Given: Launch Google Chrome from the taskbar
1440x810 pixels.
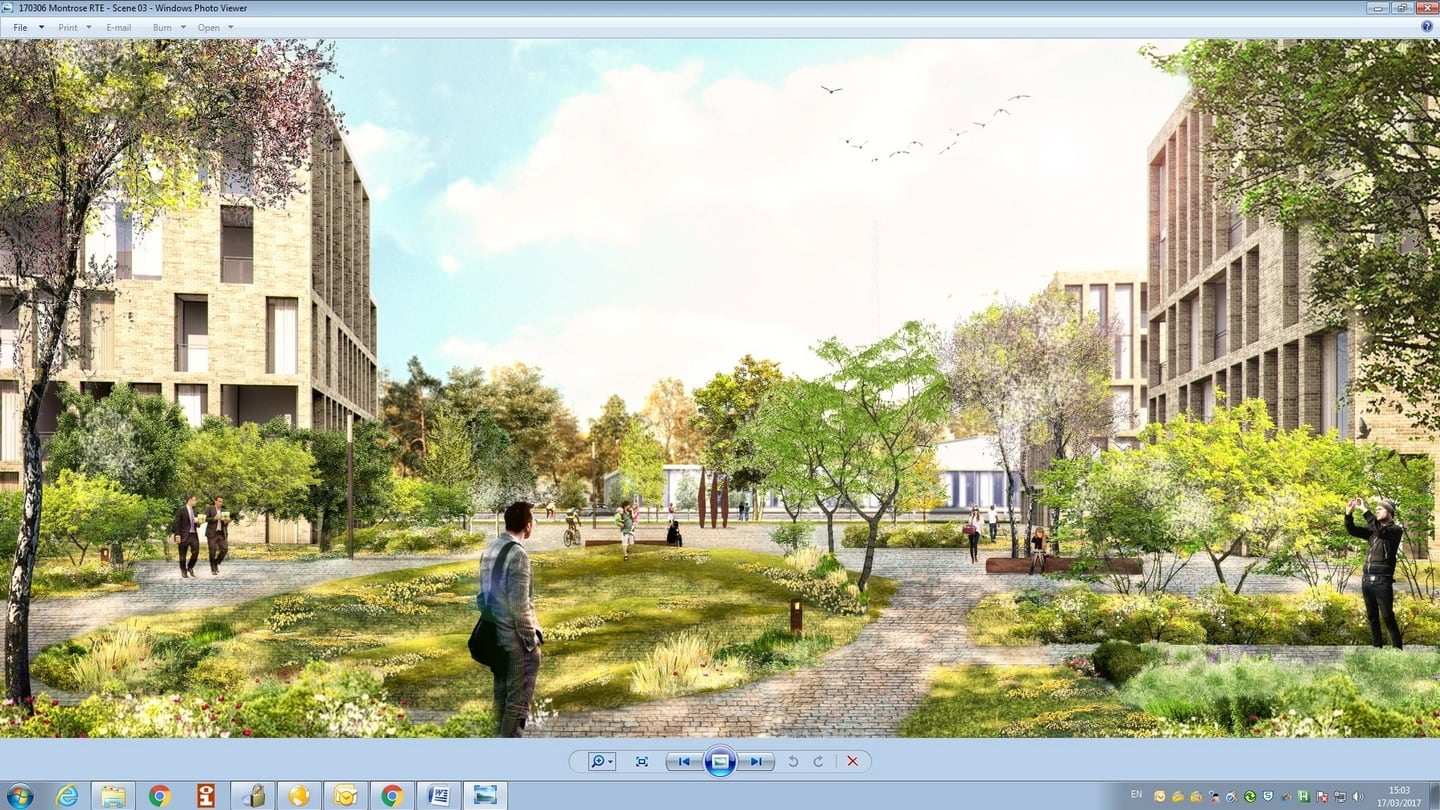Looking at the screenshot, I should tap(391, 796).
